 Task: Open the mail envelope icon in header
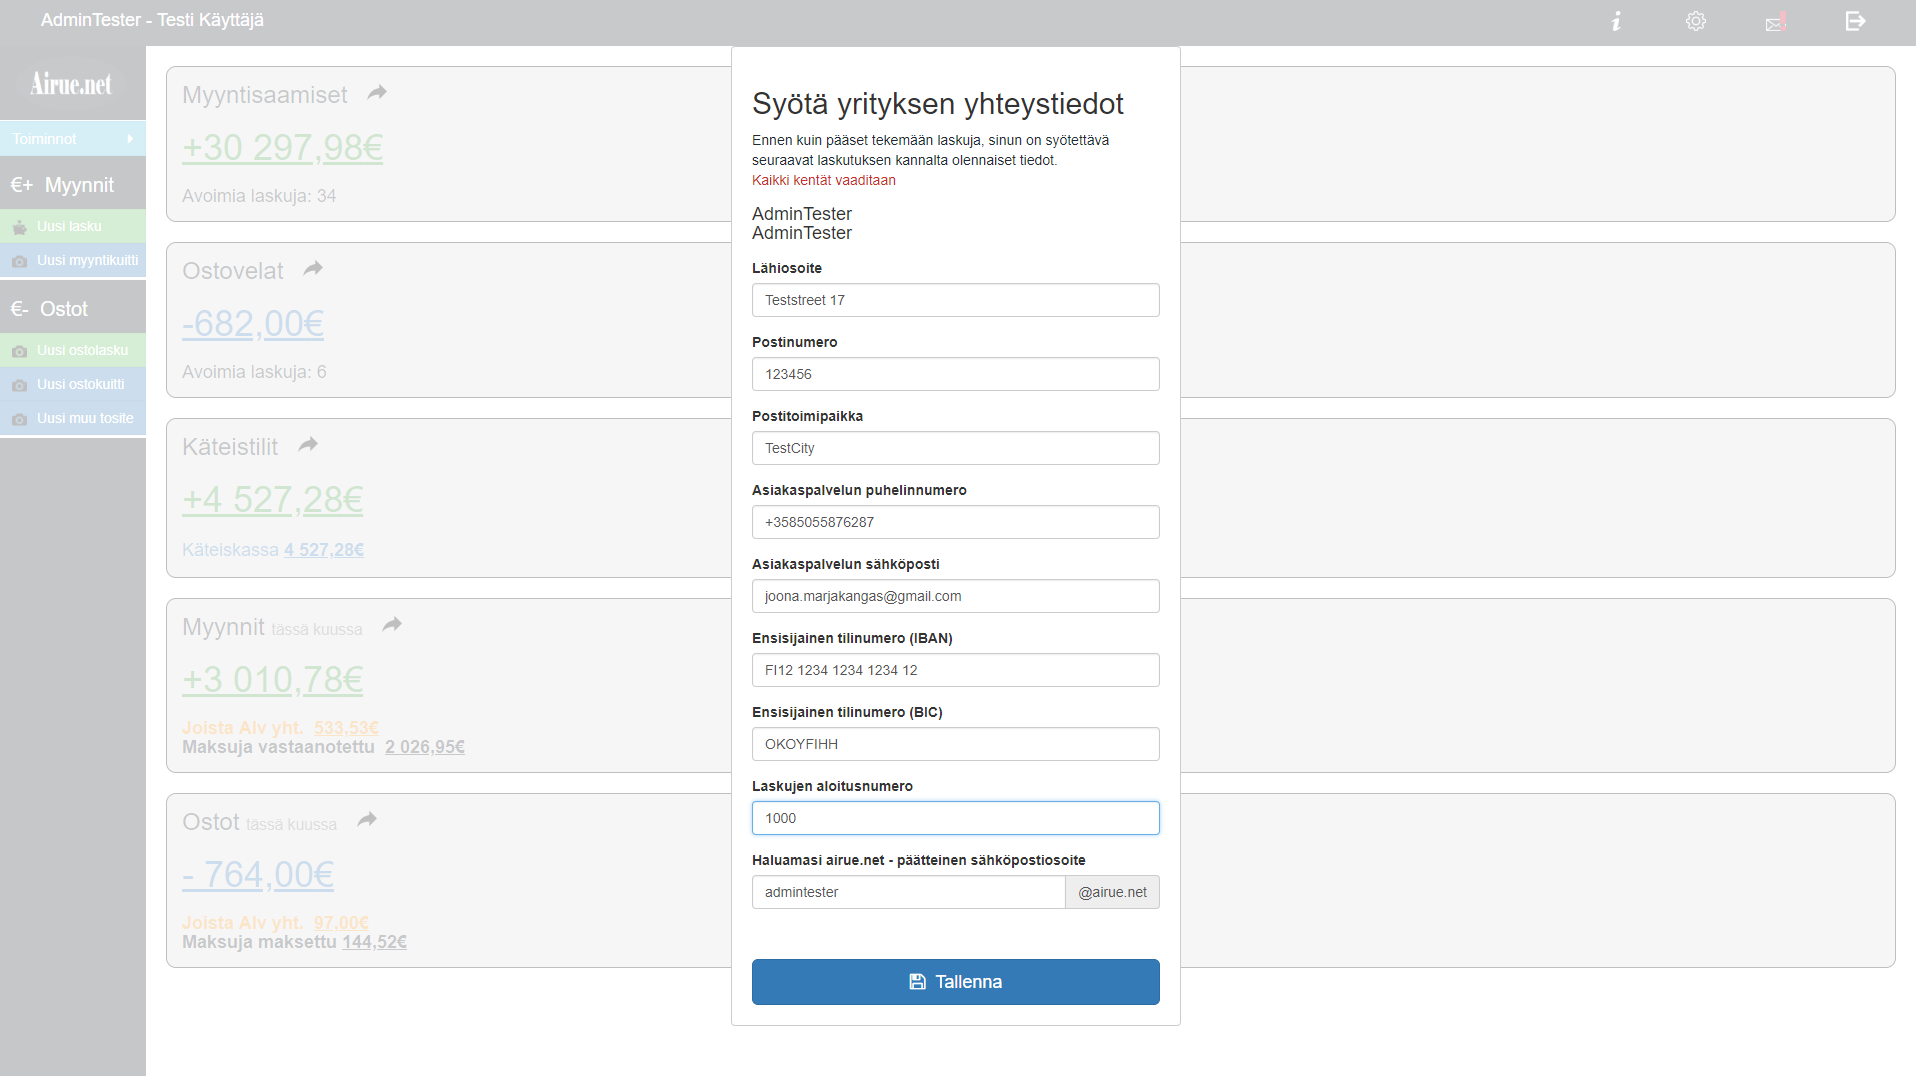[x=1776, y=22]
